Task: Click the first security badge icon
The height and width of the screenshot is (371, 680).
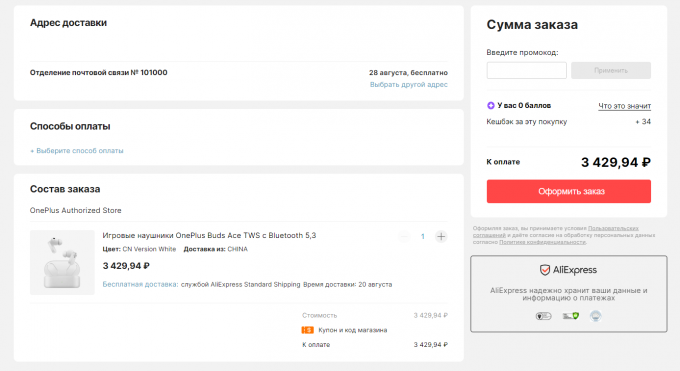Action: point(543,316)
